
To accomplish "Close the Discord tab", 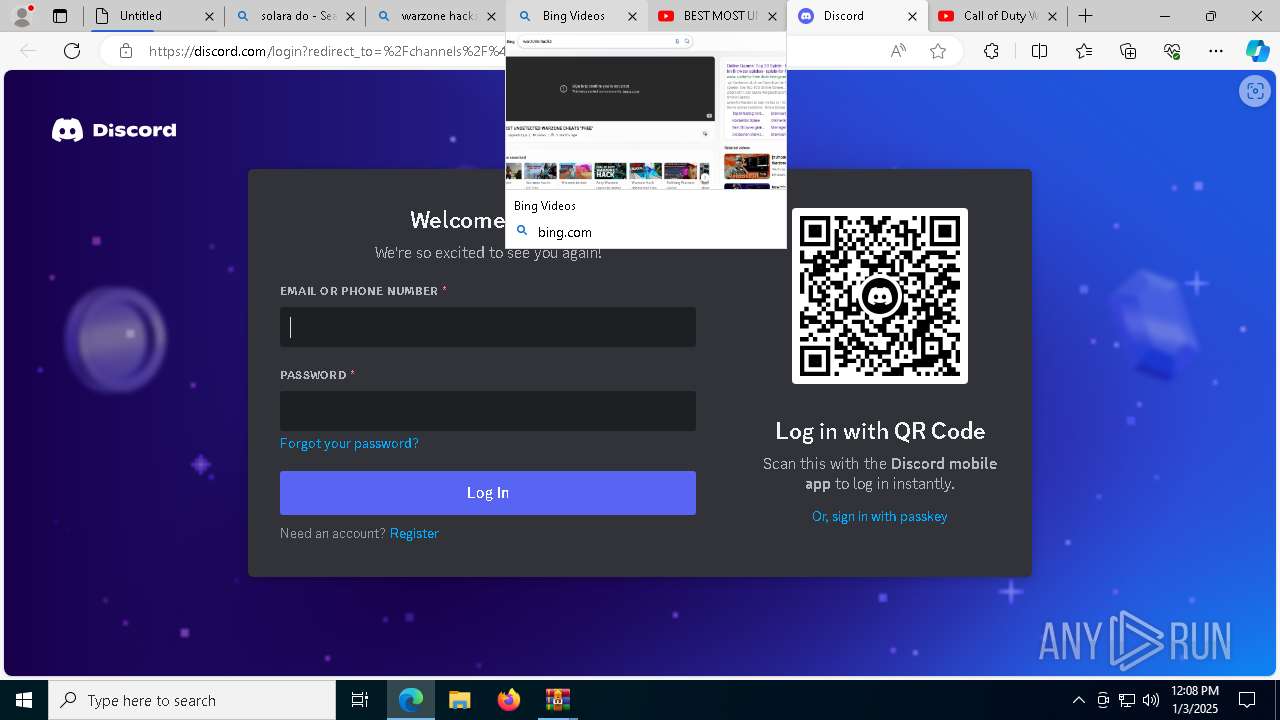I will 912,16.
